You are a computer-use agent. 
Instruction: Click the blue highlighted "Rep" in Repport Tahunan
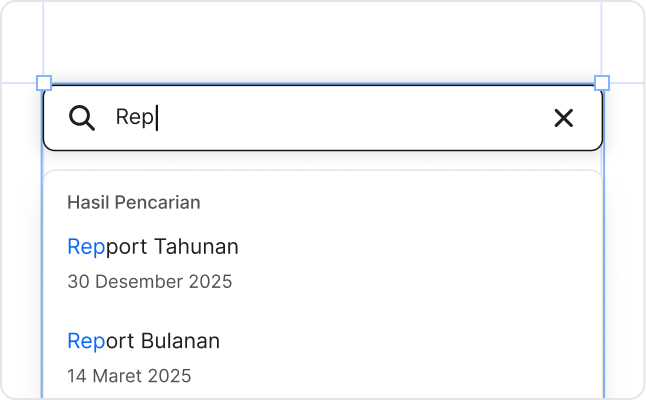click(x=85, y=246)
